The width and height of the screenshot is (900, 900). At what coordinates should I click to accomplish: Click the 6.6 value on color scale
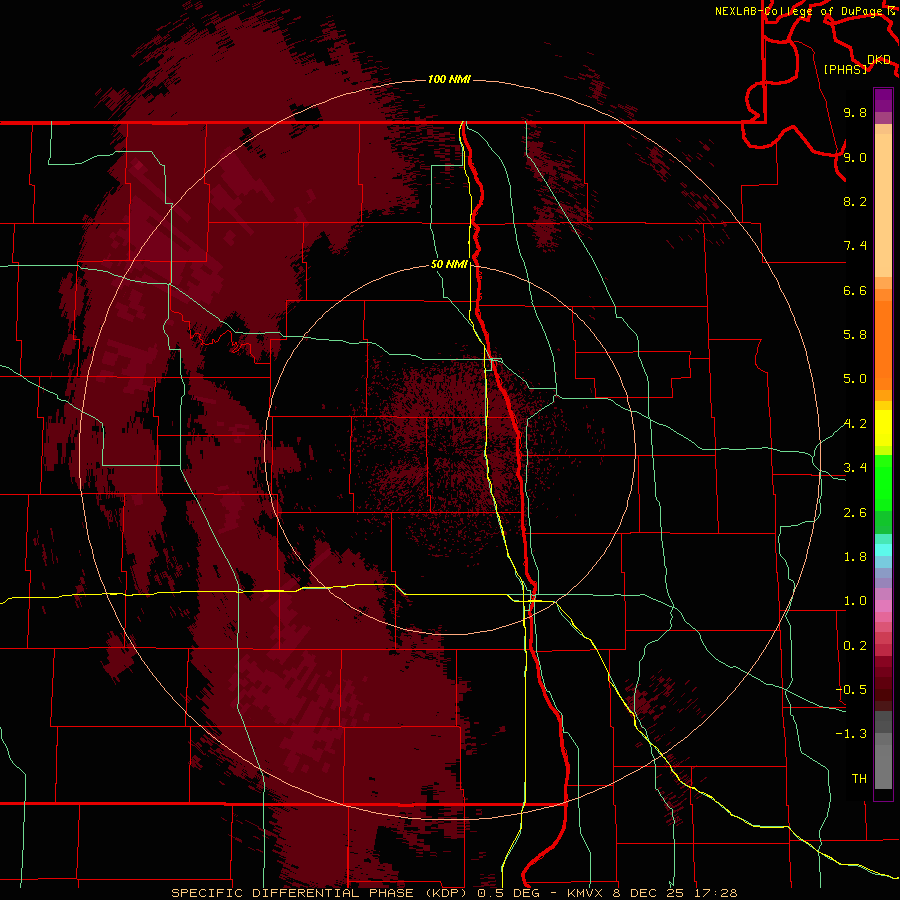click(x=855, y=290)
